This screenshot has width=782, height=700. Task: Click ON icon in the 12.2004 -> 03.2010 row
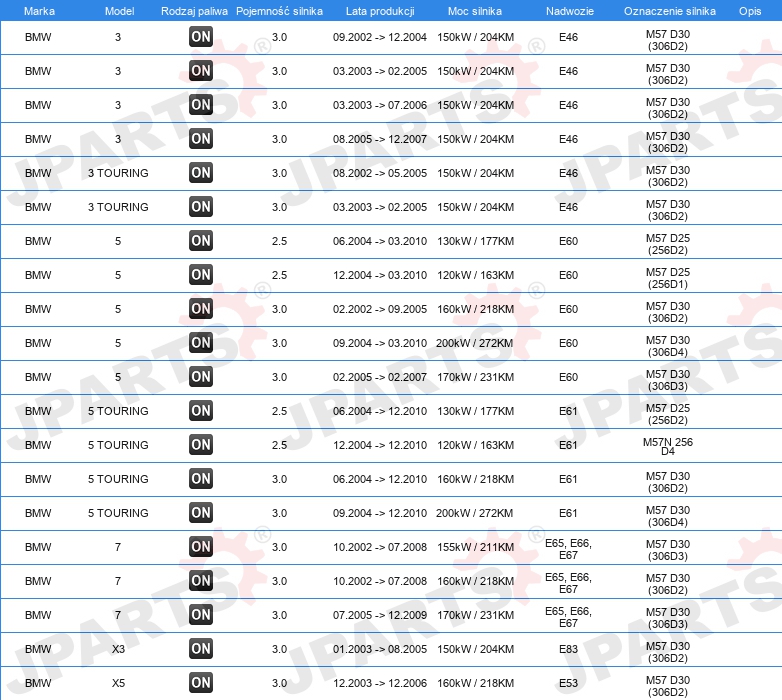pos(201,275)
